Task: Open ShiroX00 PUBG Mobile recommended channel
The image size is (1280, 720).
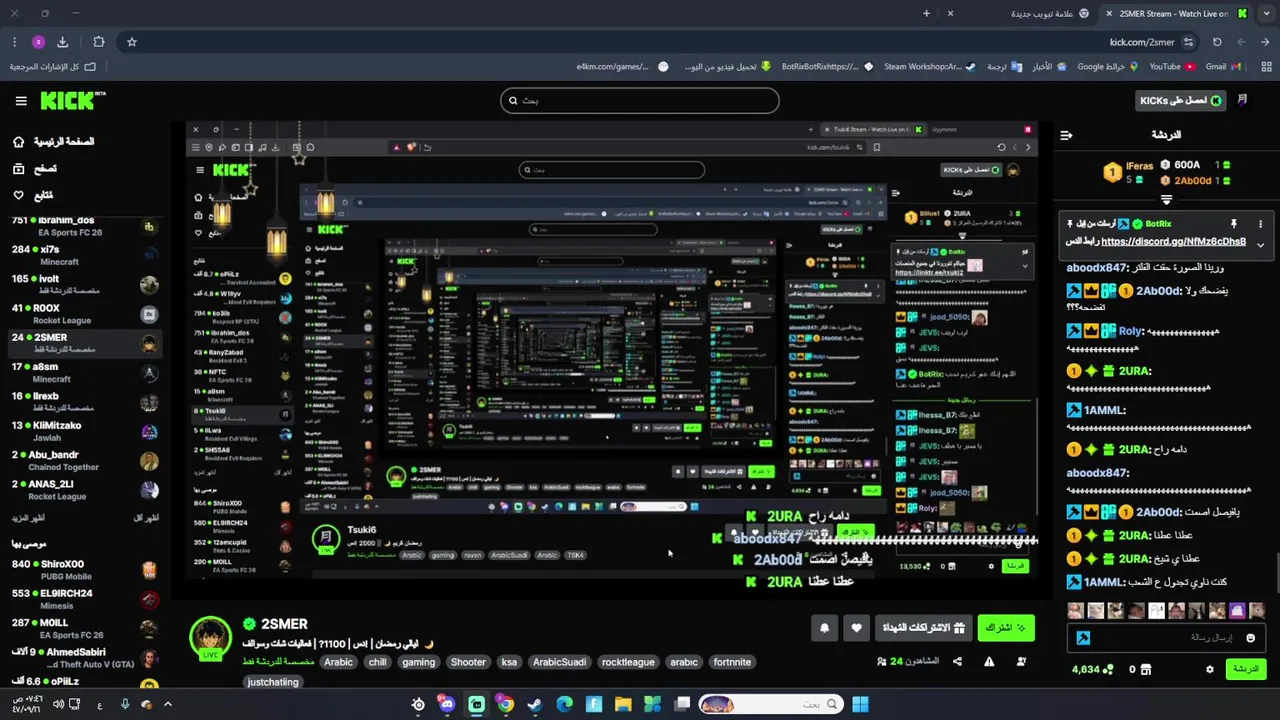Action: (85, 570)
